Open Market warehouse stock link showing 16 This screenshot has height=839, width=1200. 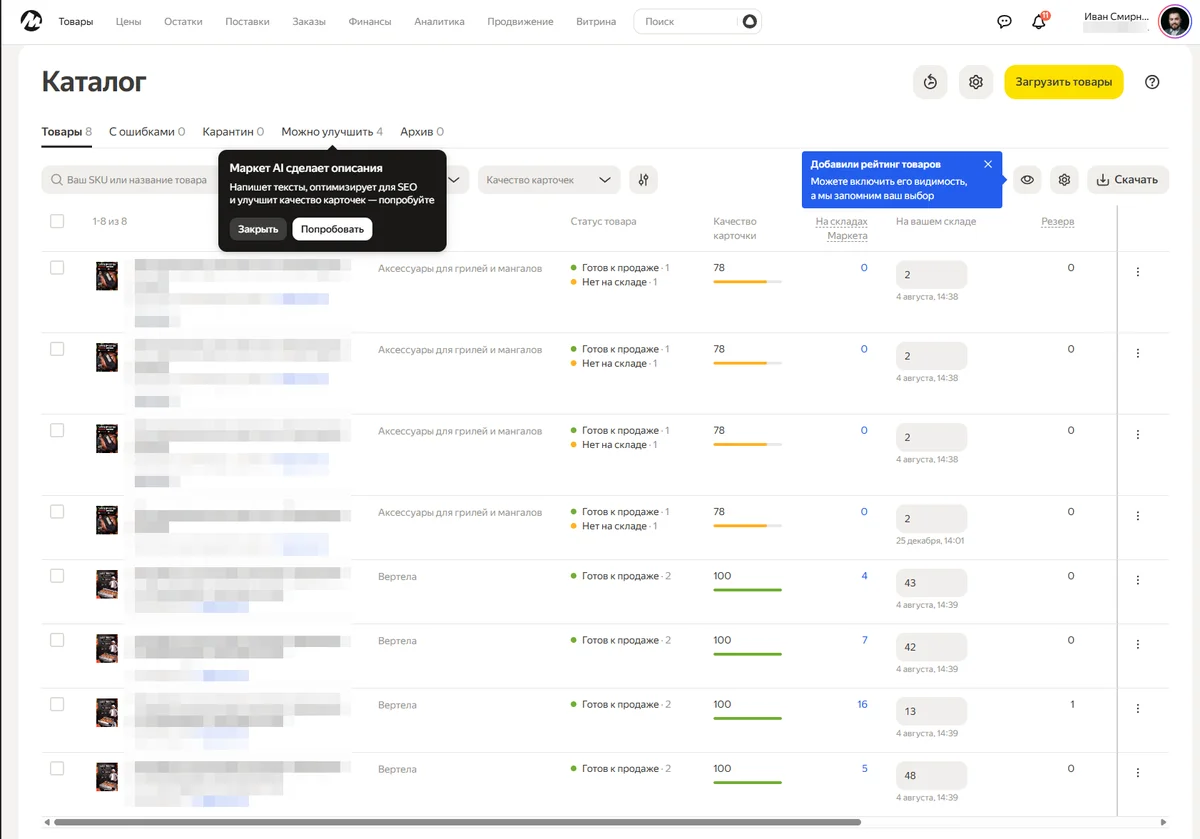(x=862, y=704)
